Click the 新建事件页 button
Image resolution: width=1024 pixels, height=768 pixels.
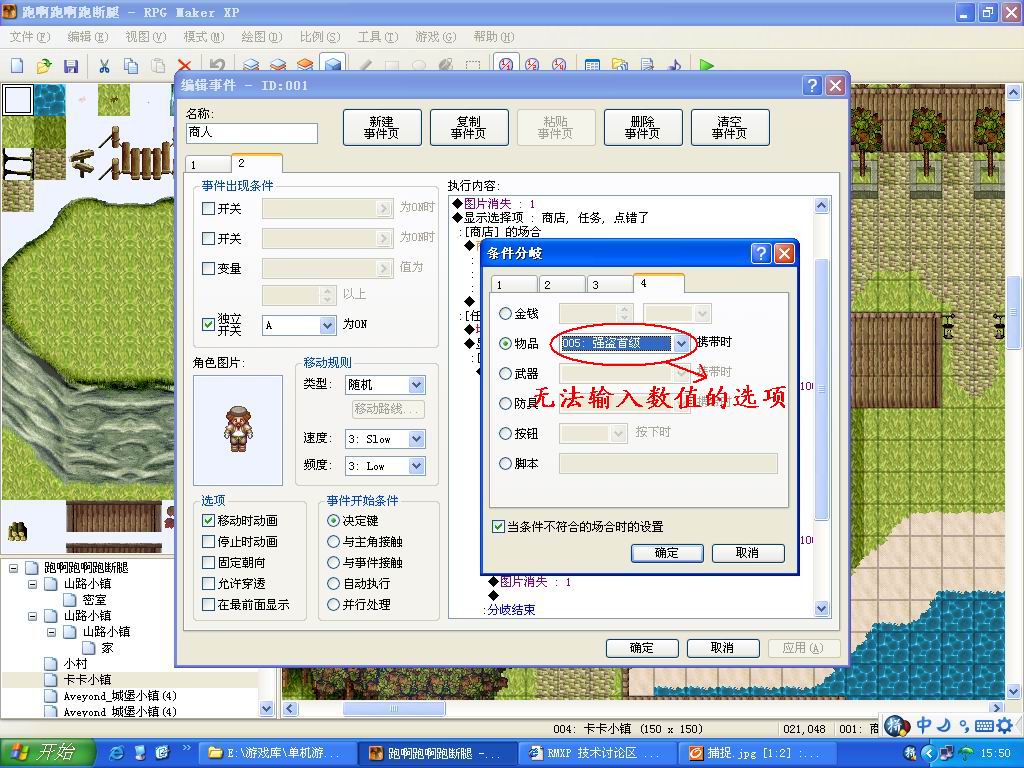click(x=381, y=127)
